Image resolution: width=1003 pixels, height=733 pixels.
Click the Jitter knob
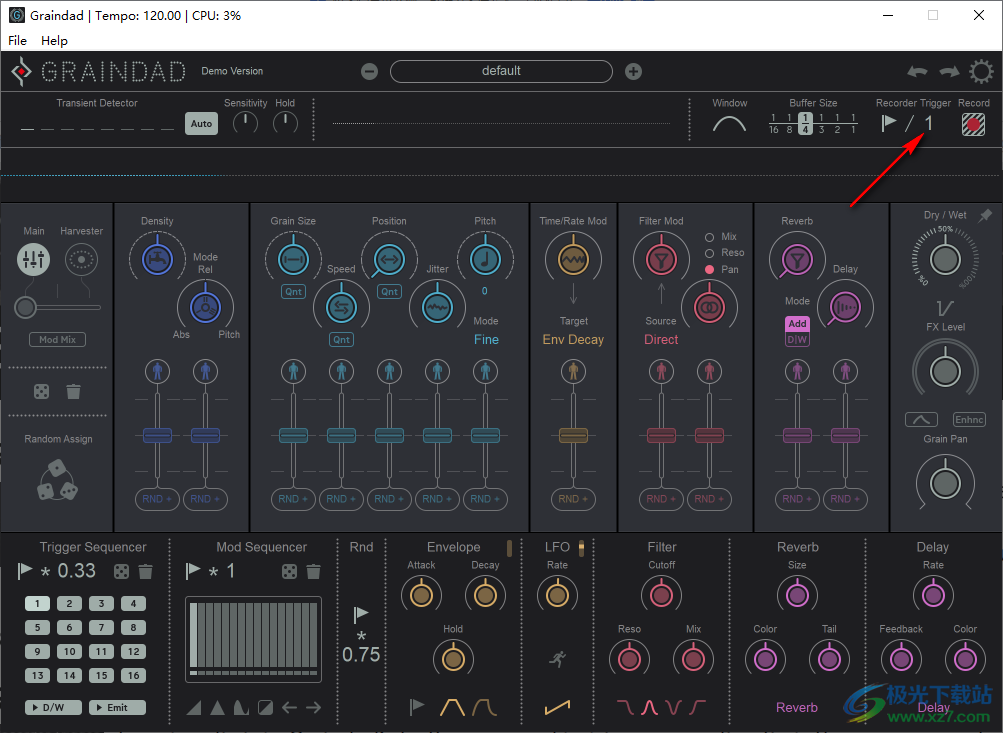click(438, 307)
